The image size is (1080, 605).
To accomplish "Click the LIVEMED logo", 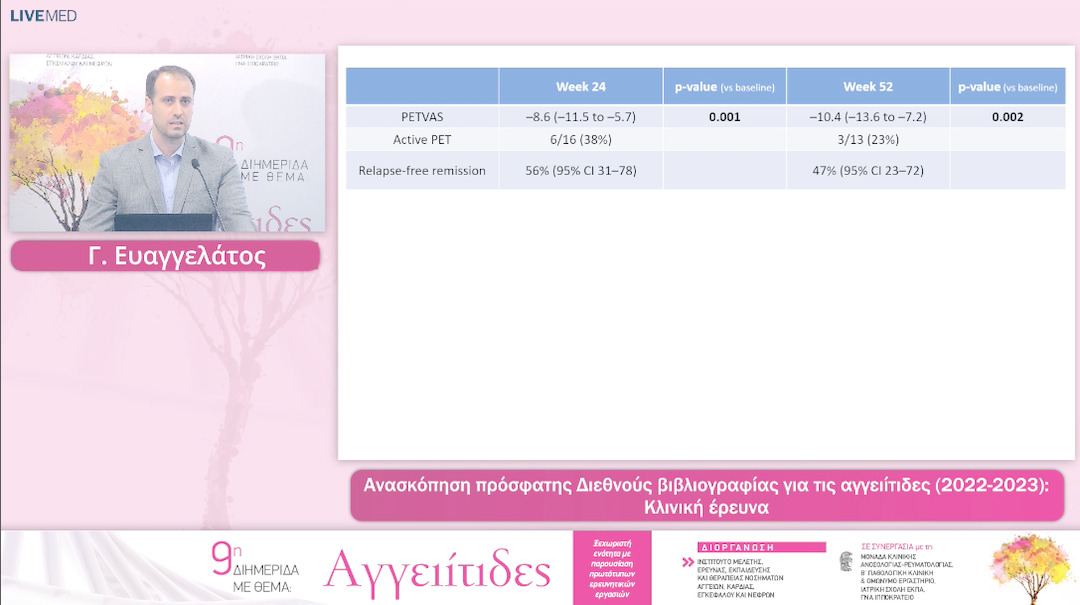I will 43,16.
